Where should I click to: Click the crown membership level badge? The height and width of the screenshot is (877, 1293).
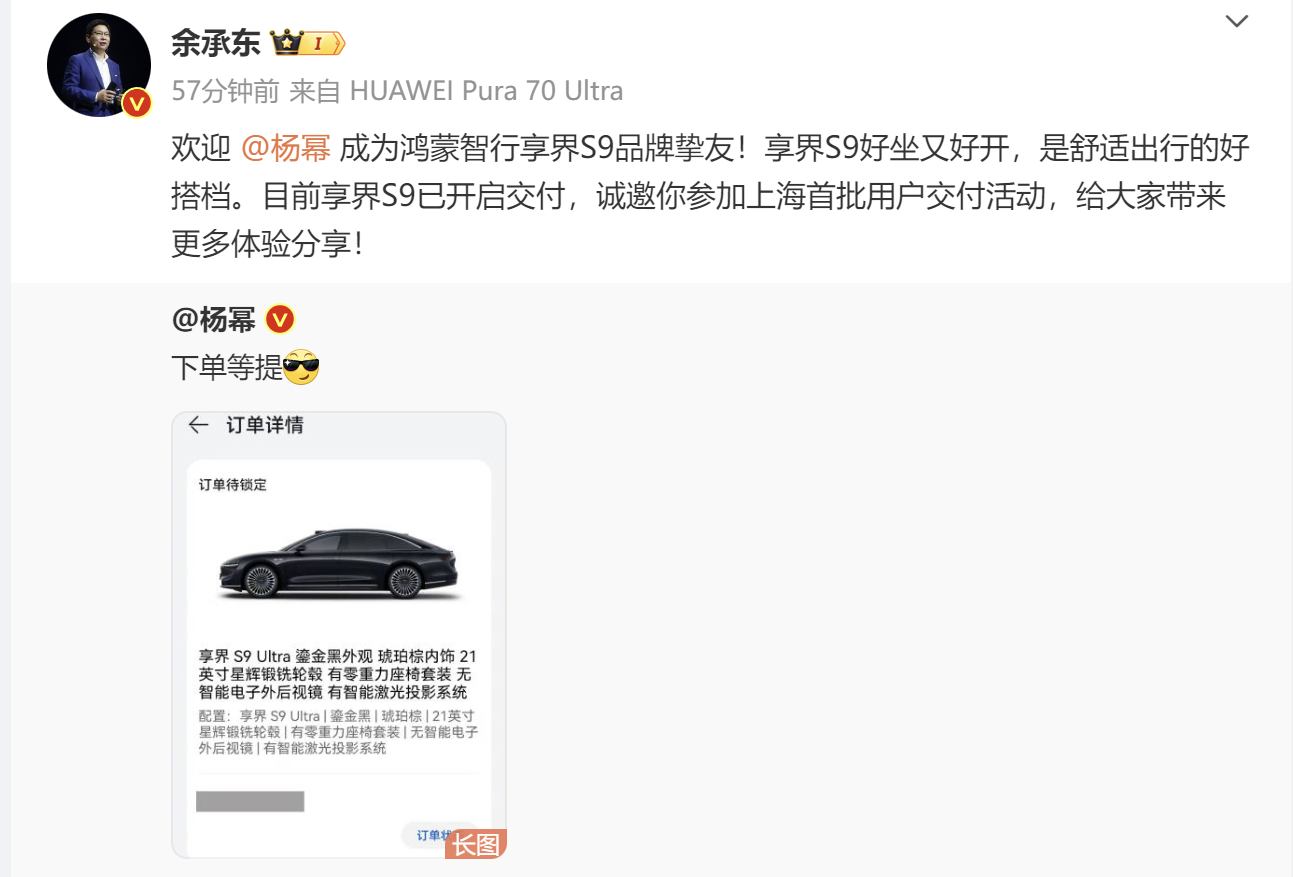coord(308,43)
